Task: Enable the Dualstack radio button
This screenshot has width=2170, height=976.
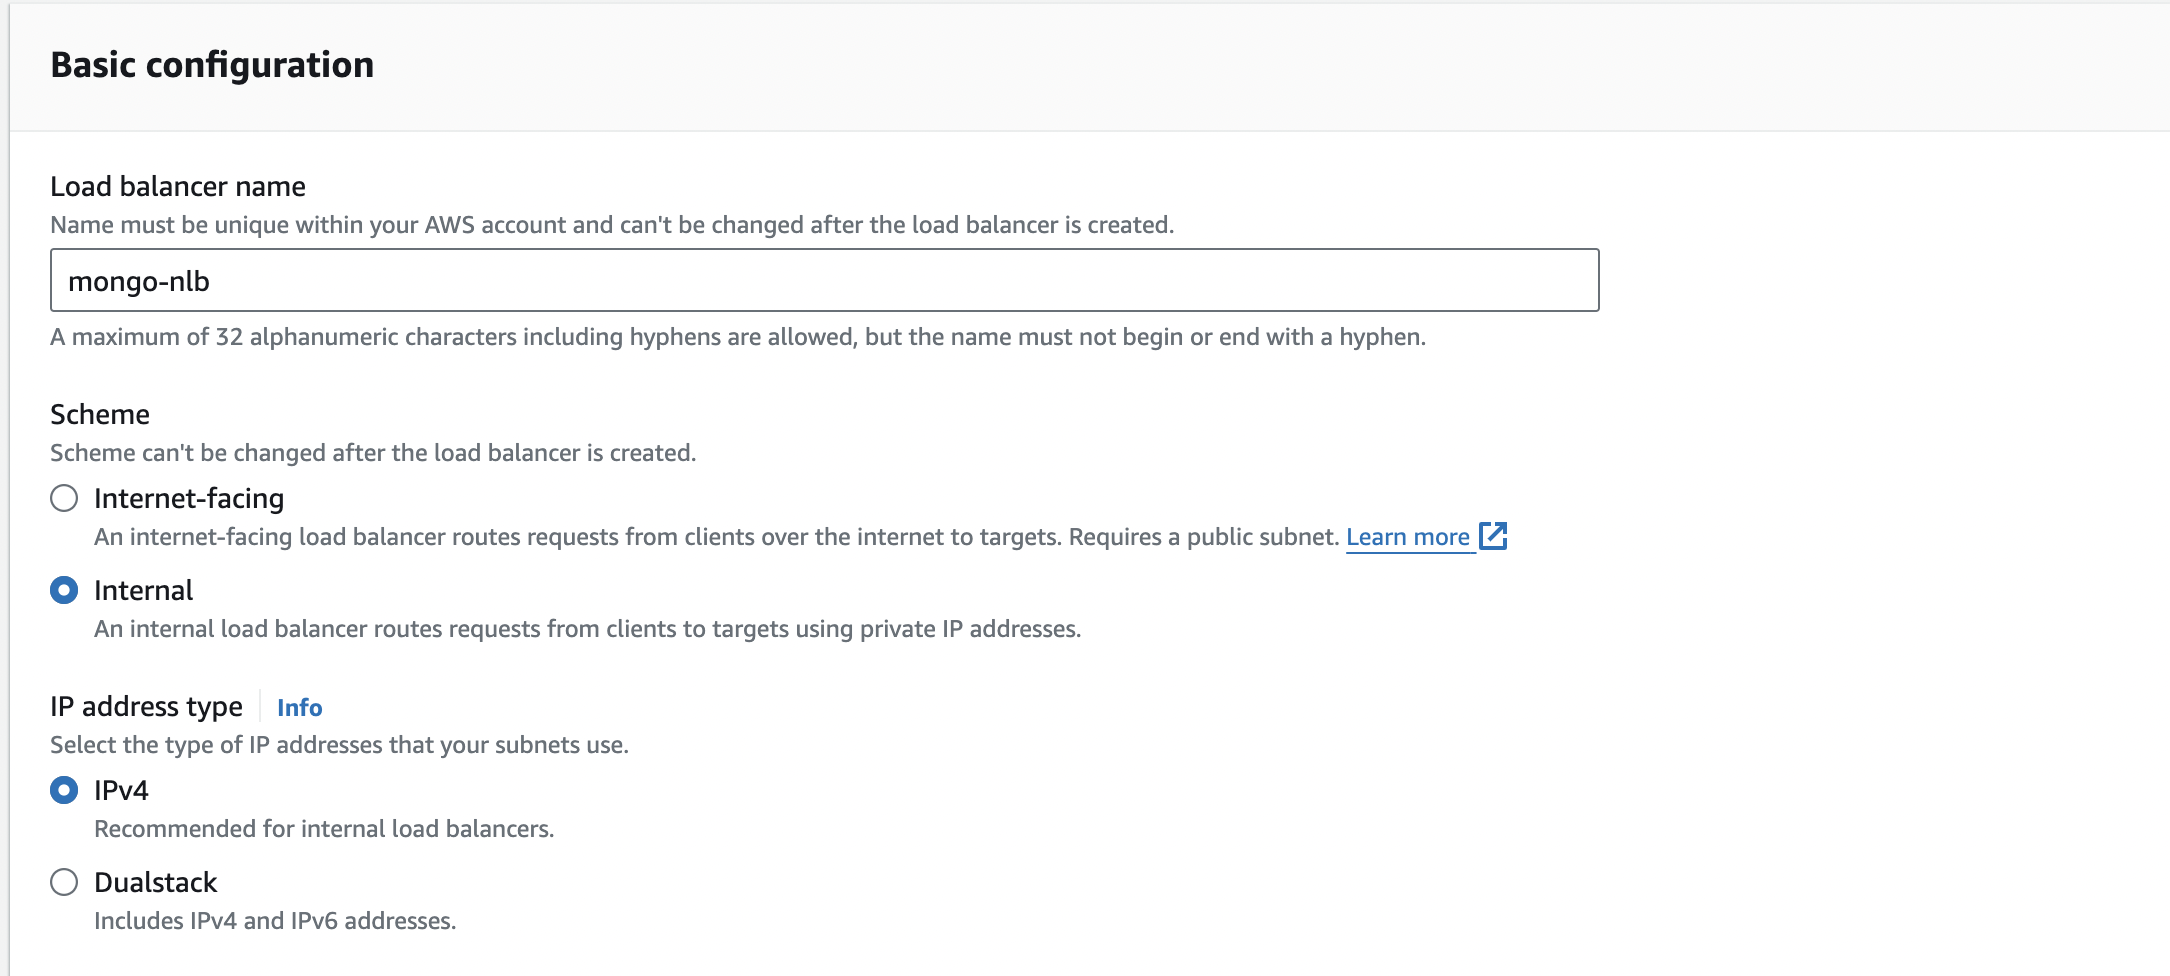Action: [64, 882]
